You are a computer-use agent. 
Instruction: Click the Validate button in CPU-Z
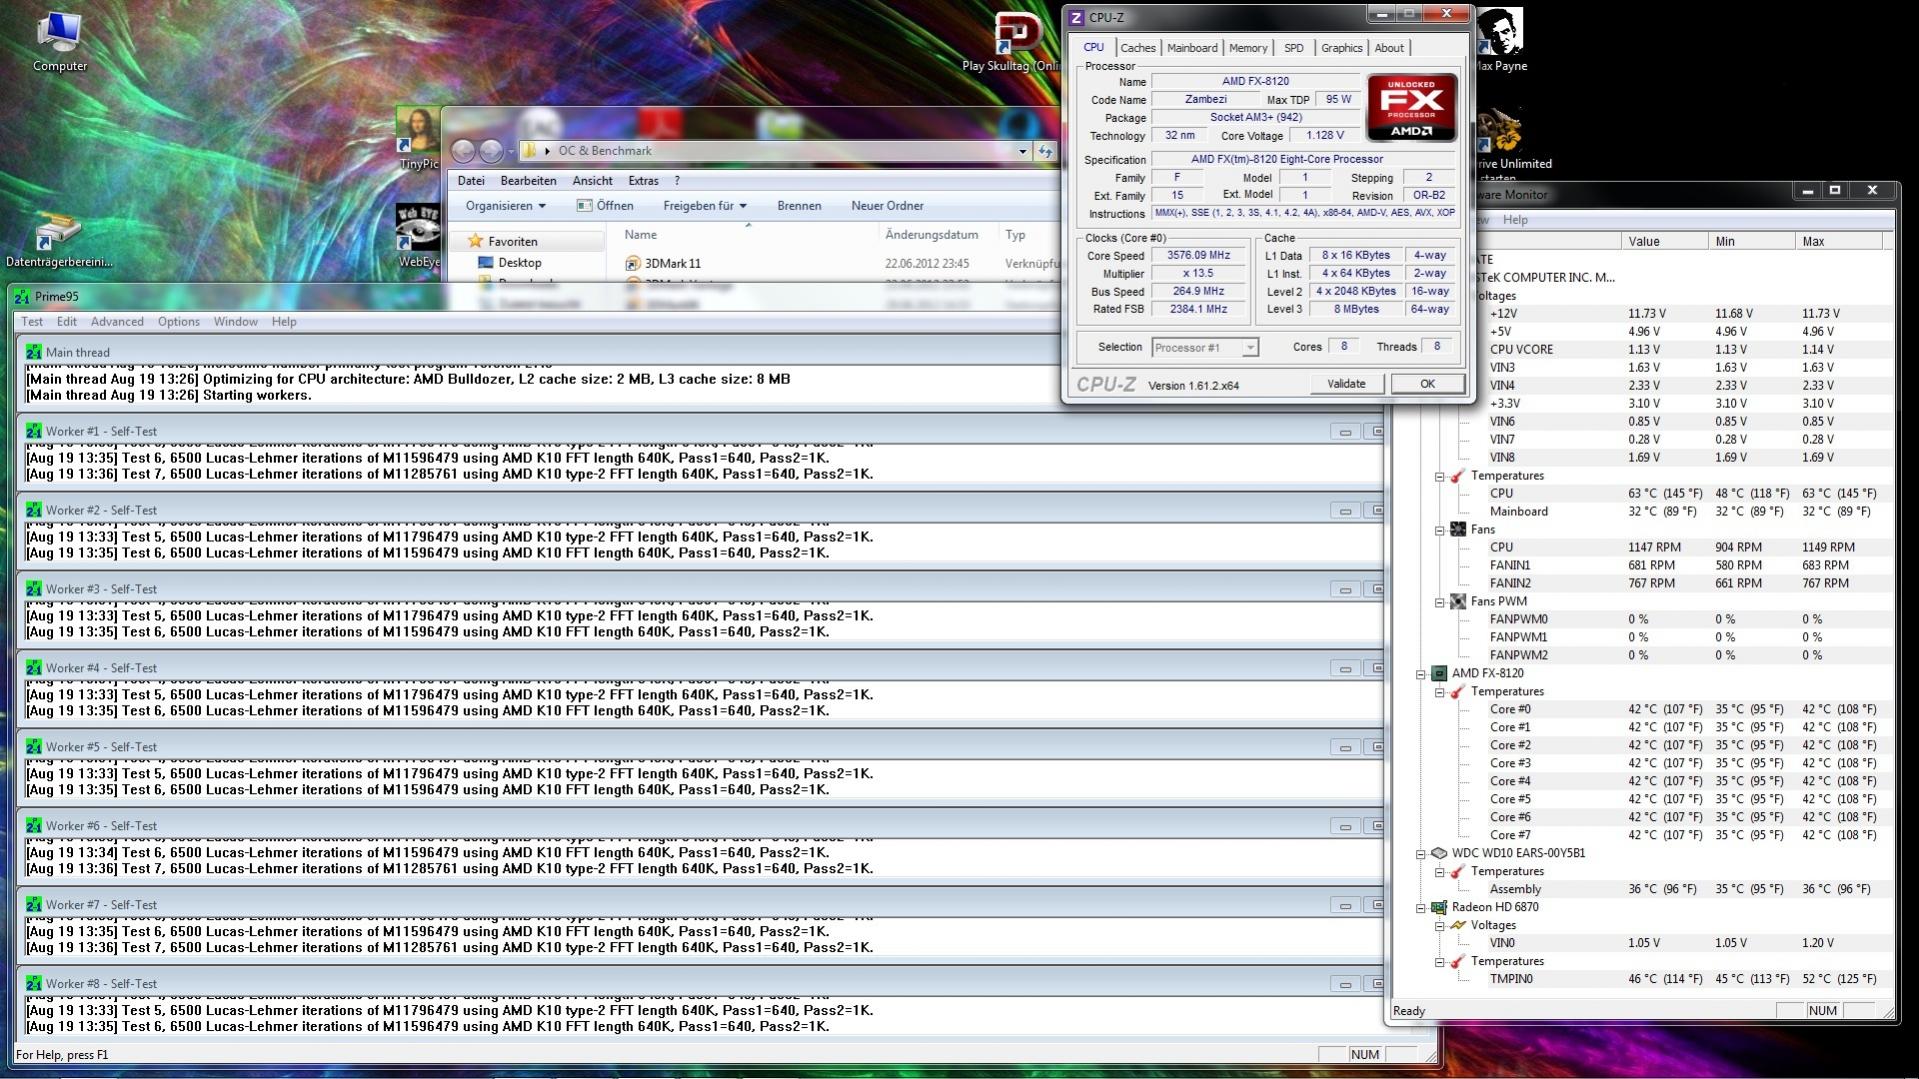[x=1346, y=384]
